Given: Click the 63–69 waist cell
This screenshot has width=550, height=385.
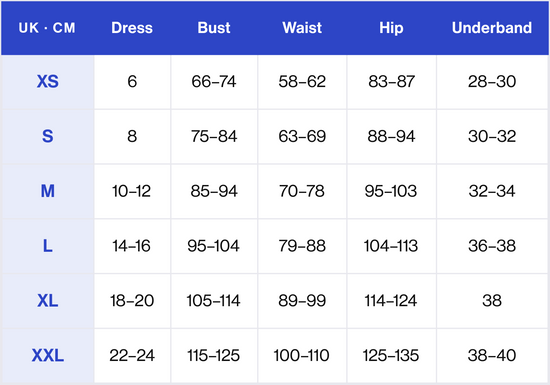Looking at the screenshot, I should (x=302, y=136).
